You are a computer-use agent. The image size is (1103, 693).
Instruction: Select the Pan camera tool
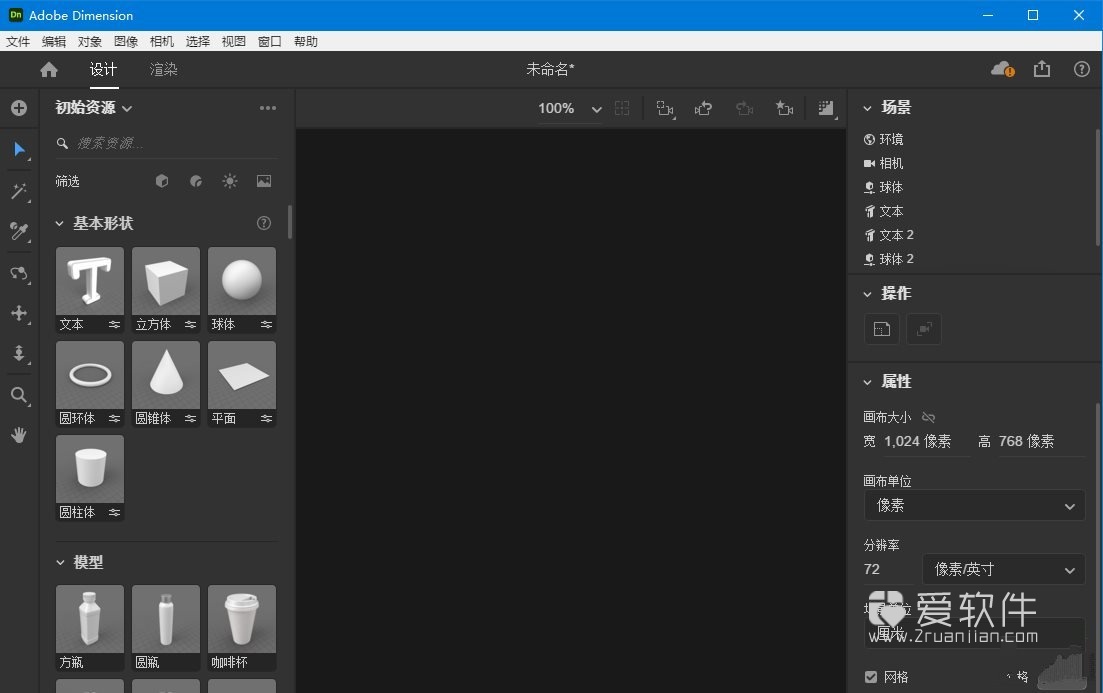19,313
